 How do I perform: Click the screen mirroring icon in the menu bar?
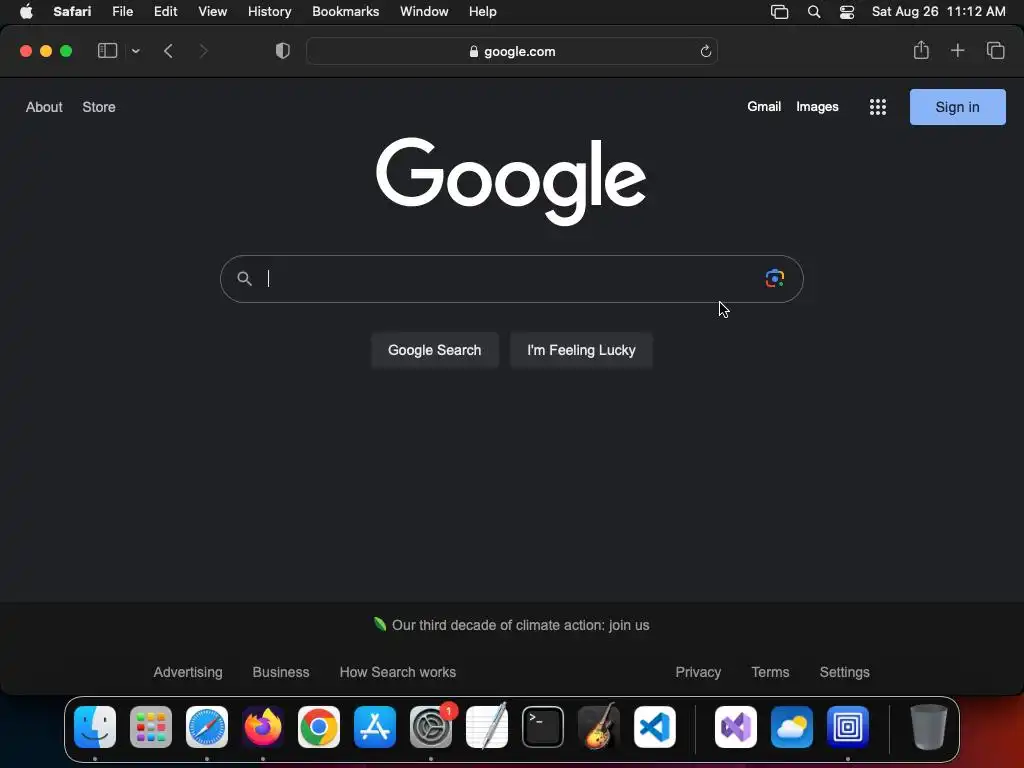coord(780,12)
